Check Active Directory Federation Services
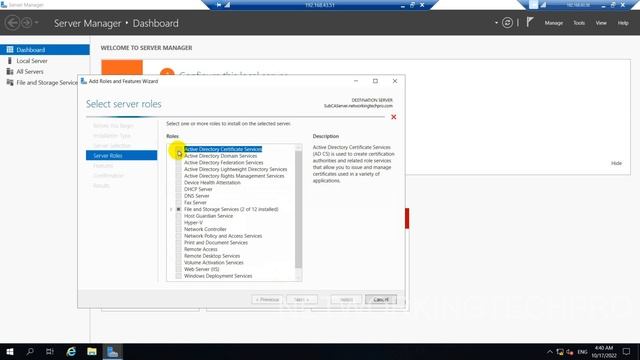Image resolution: width=640 pixels, height=360 pixels. click(x=179, y=162)
